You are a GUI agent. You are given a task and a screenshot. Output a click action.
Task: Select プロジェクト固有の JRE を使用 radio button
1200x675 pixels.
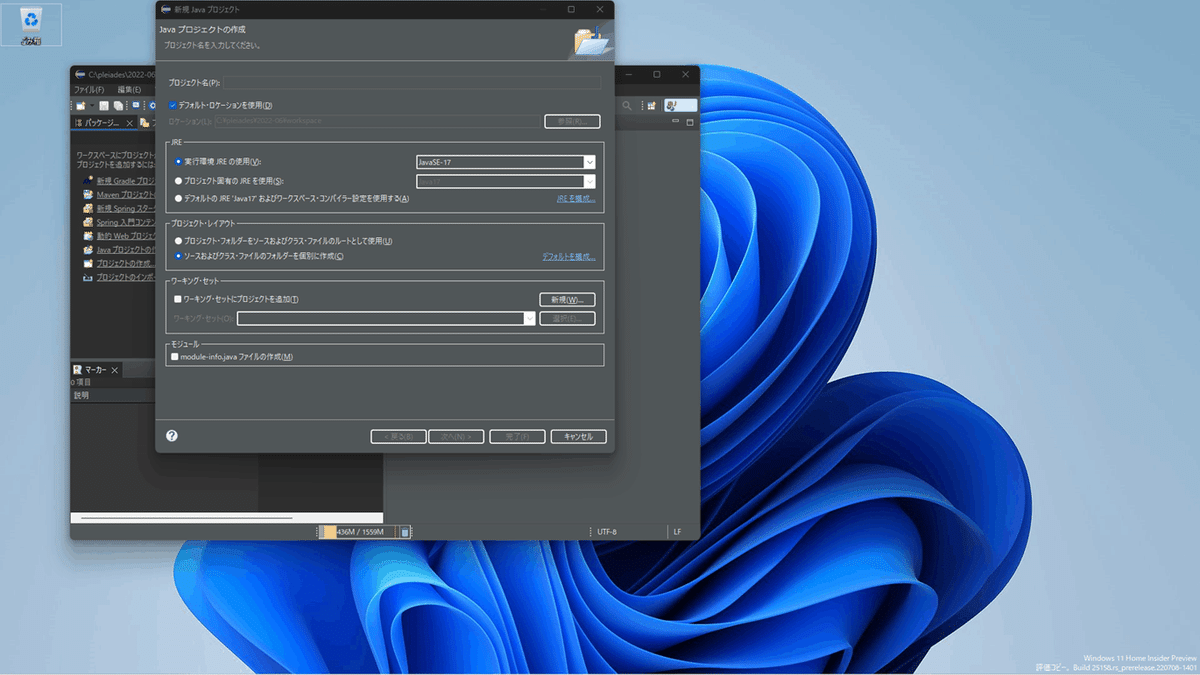(178, 181)
